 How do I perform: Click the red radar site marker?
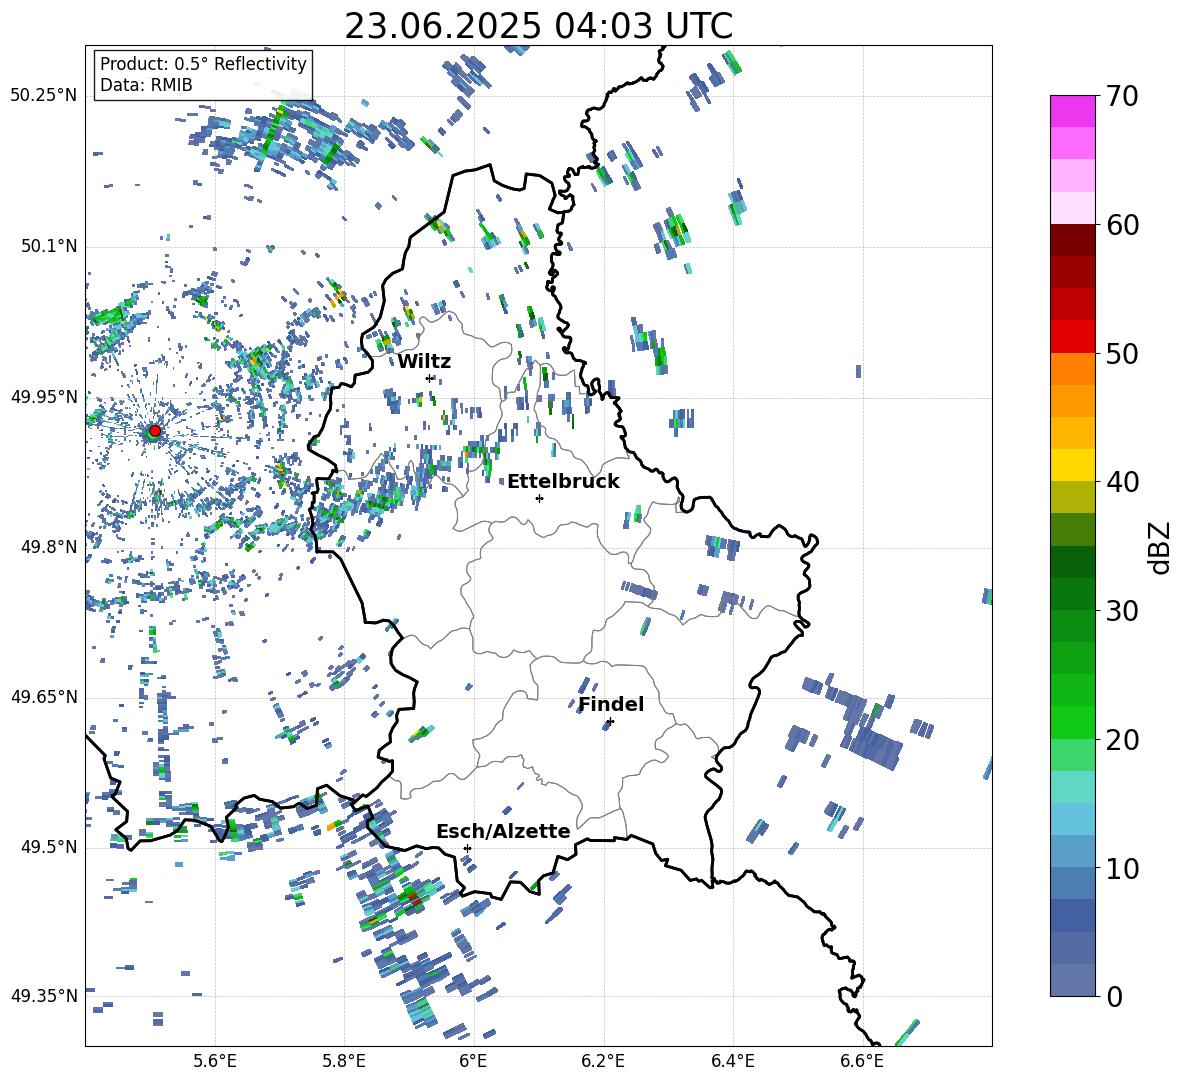[155, 431]
